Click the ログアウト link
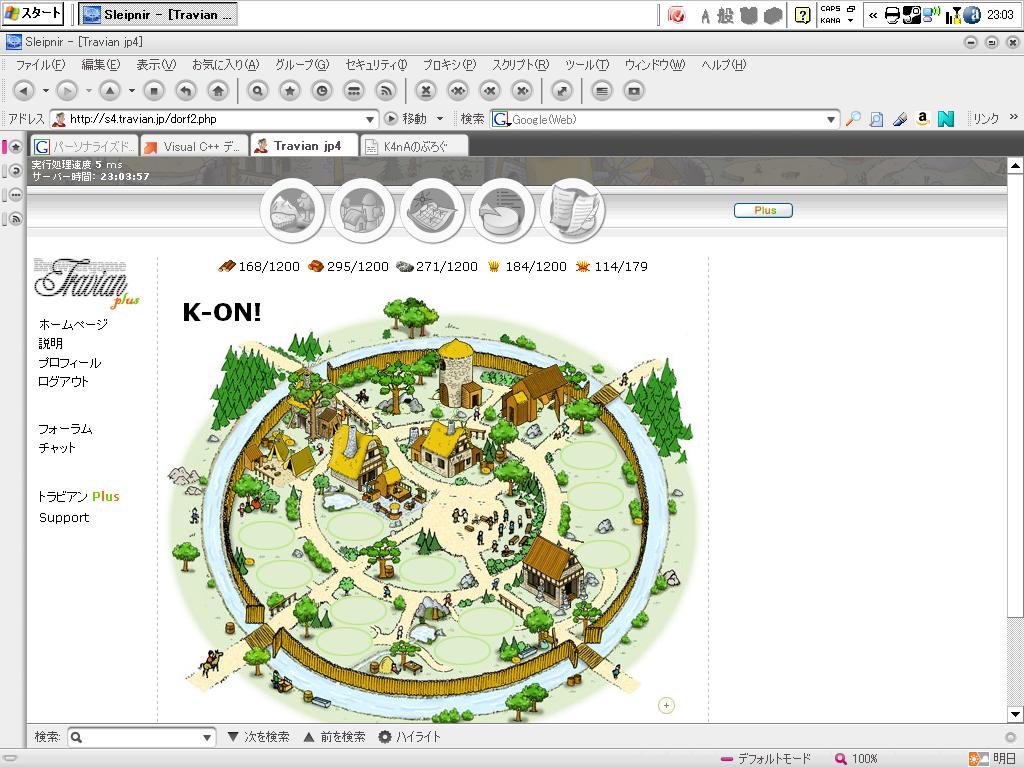The image size is (1024, 768). click(63, 381)
